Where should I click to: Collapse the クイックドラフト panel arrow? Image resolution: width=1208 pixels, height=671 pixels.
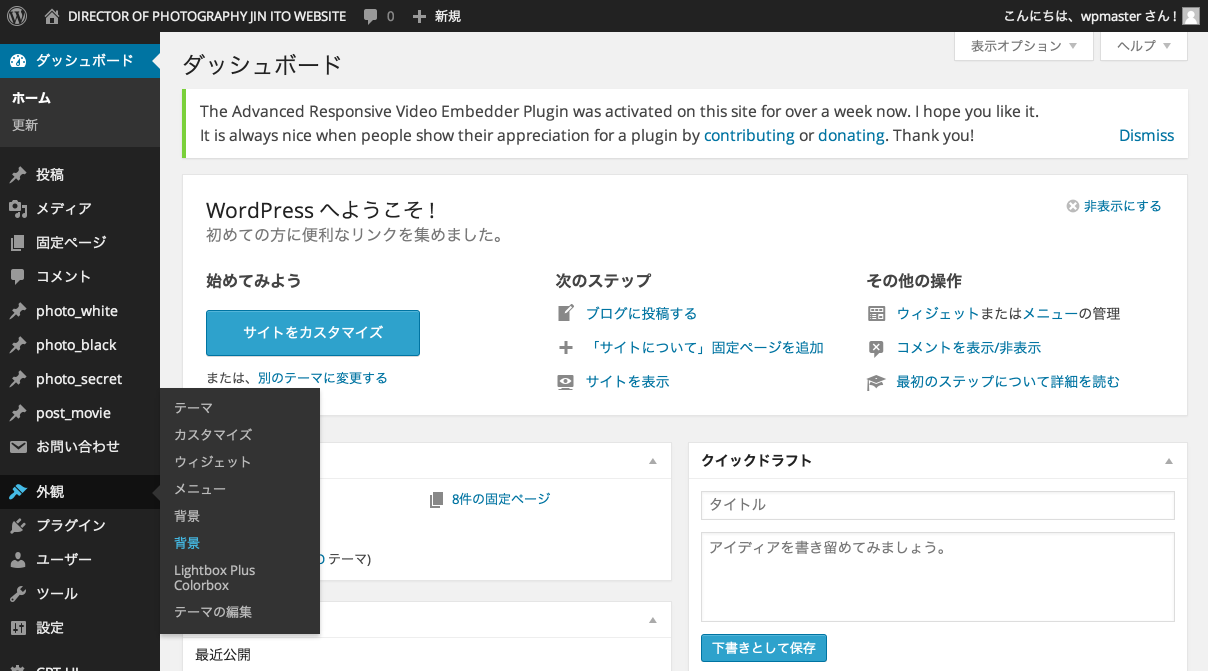coord(1168,461)
